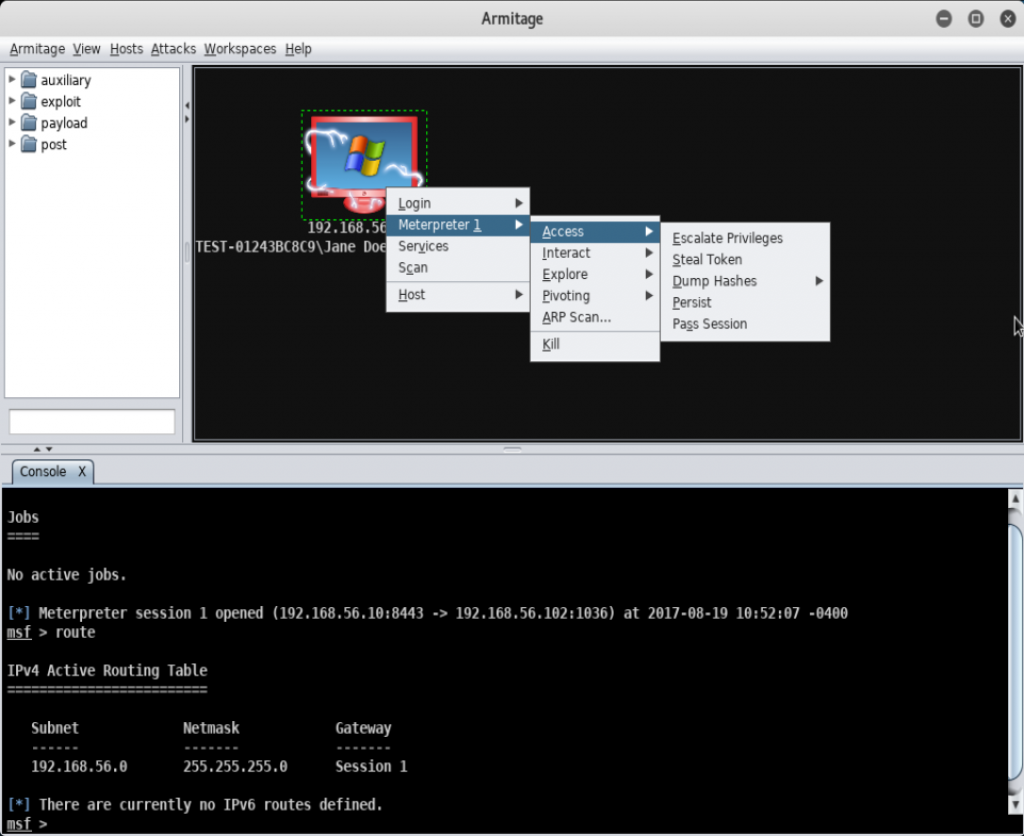
Task: Click the exploit folder icon
Action: [x=29, y=101]
